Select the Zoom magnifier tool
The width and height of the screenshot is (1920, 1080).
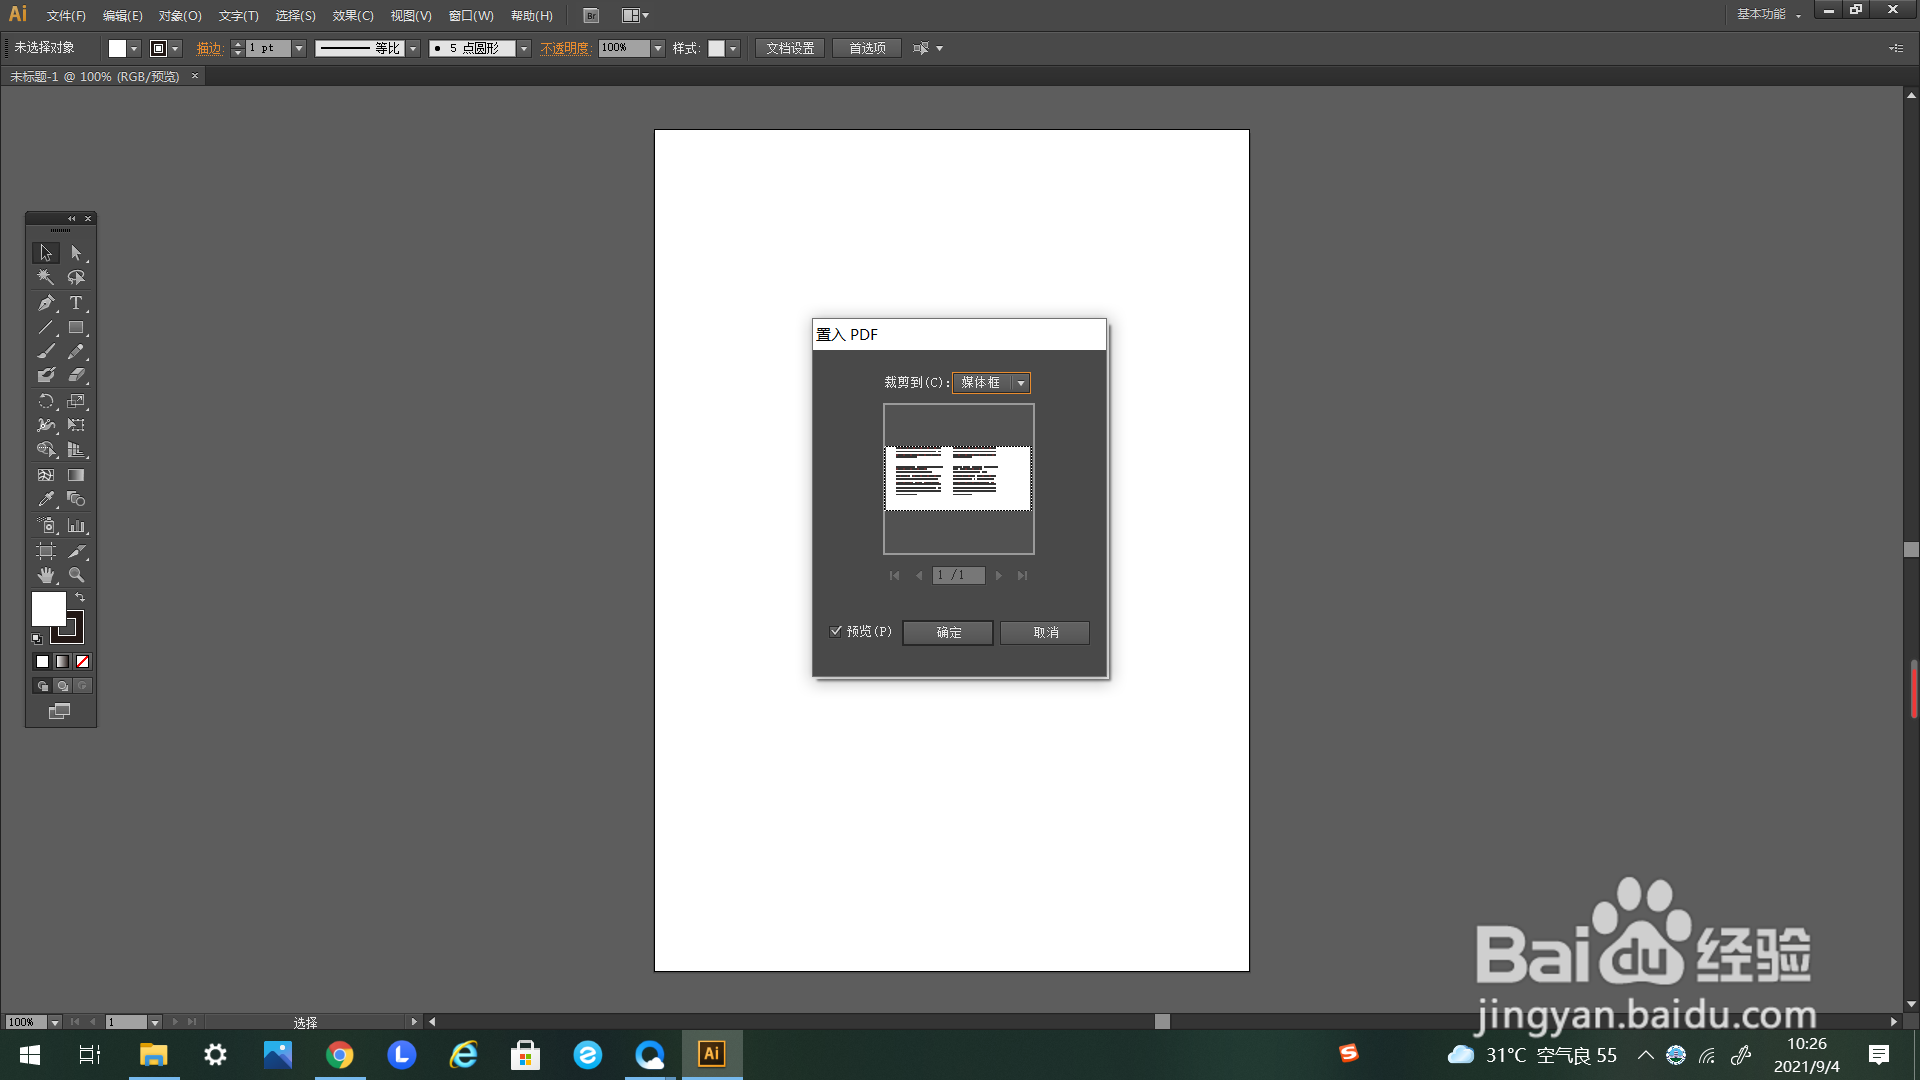[x=76, y=575]
